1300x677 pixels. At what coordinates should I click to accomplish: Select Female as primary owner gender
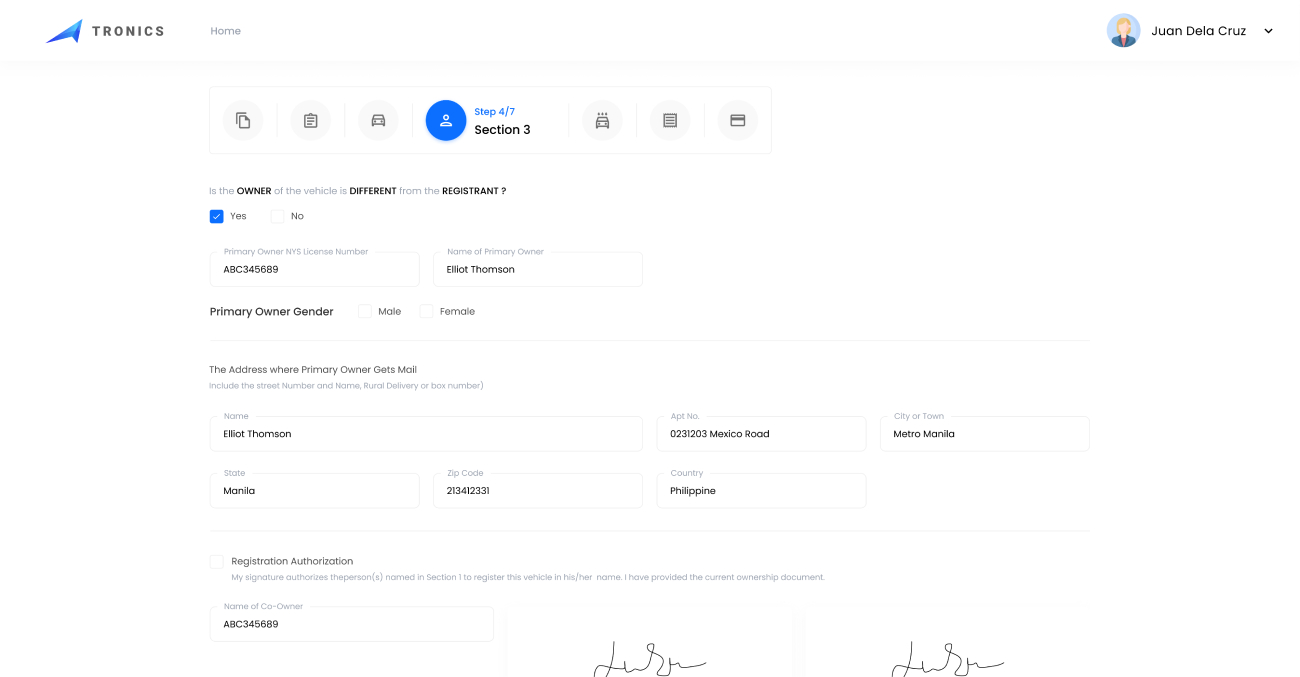[426, 312]
